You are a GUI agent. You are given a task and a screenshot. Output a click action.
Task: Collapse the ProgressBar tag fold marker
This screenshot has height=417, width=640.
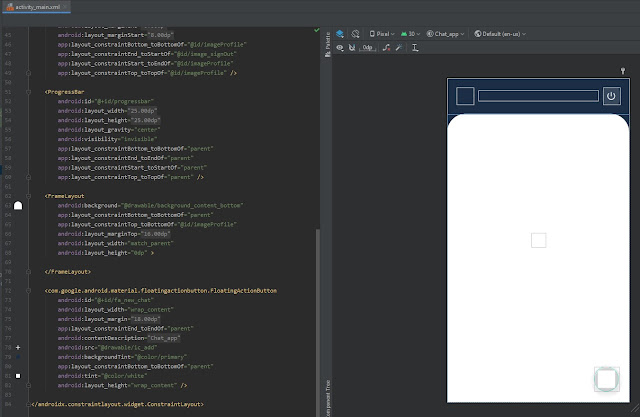click(29, 90)
